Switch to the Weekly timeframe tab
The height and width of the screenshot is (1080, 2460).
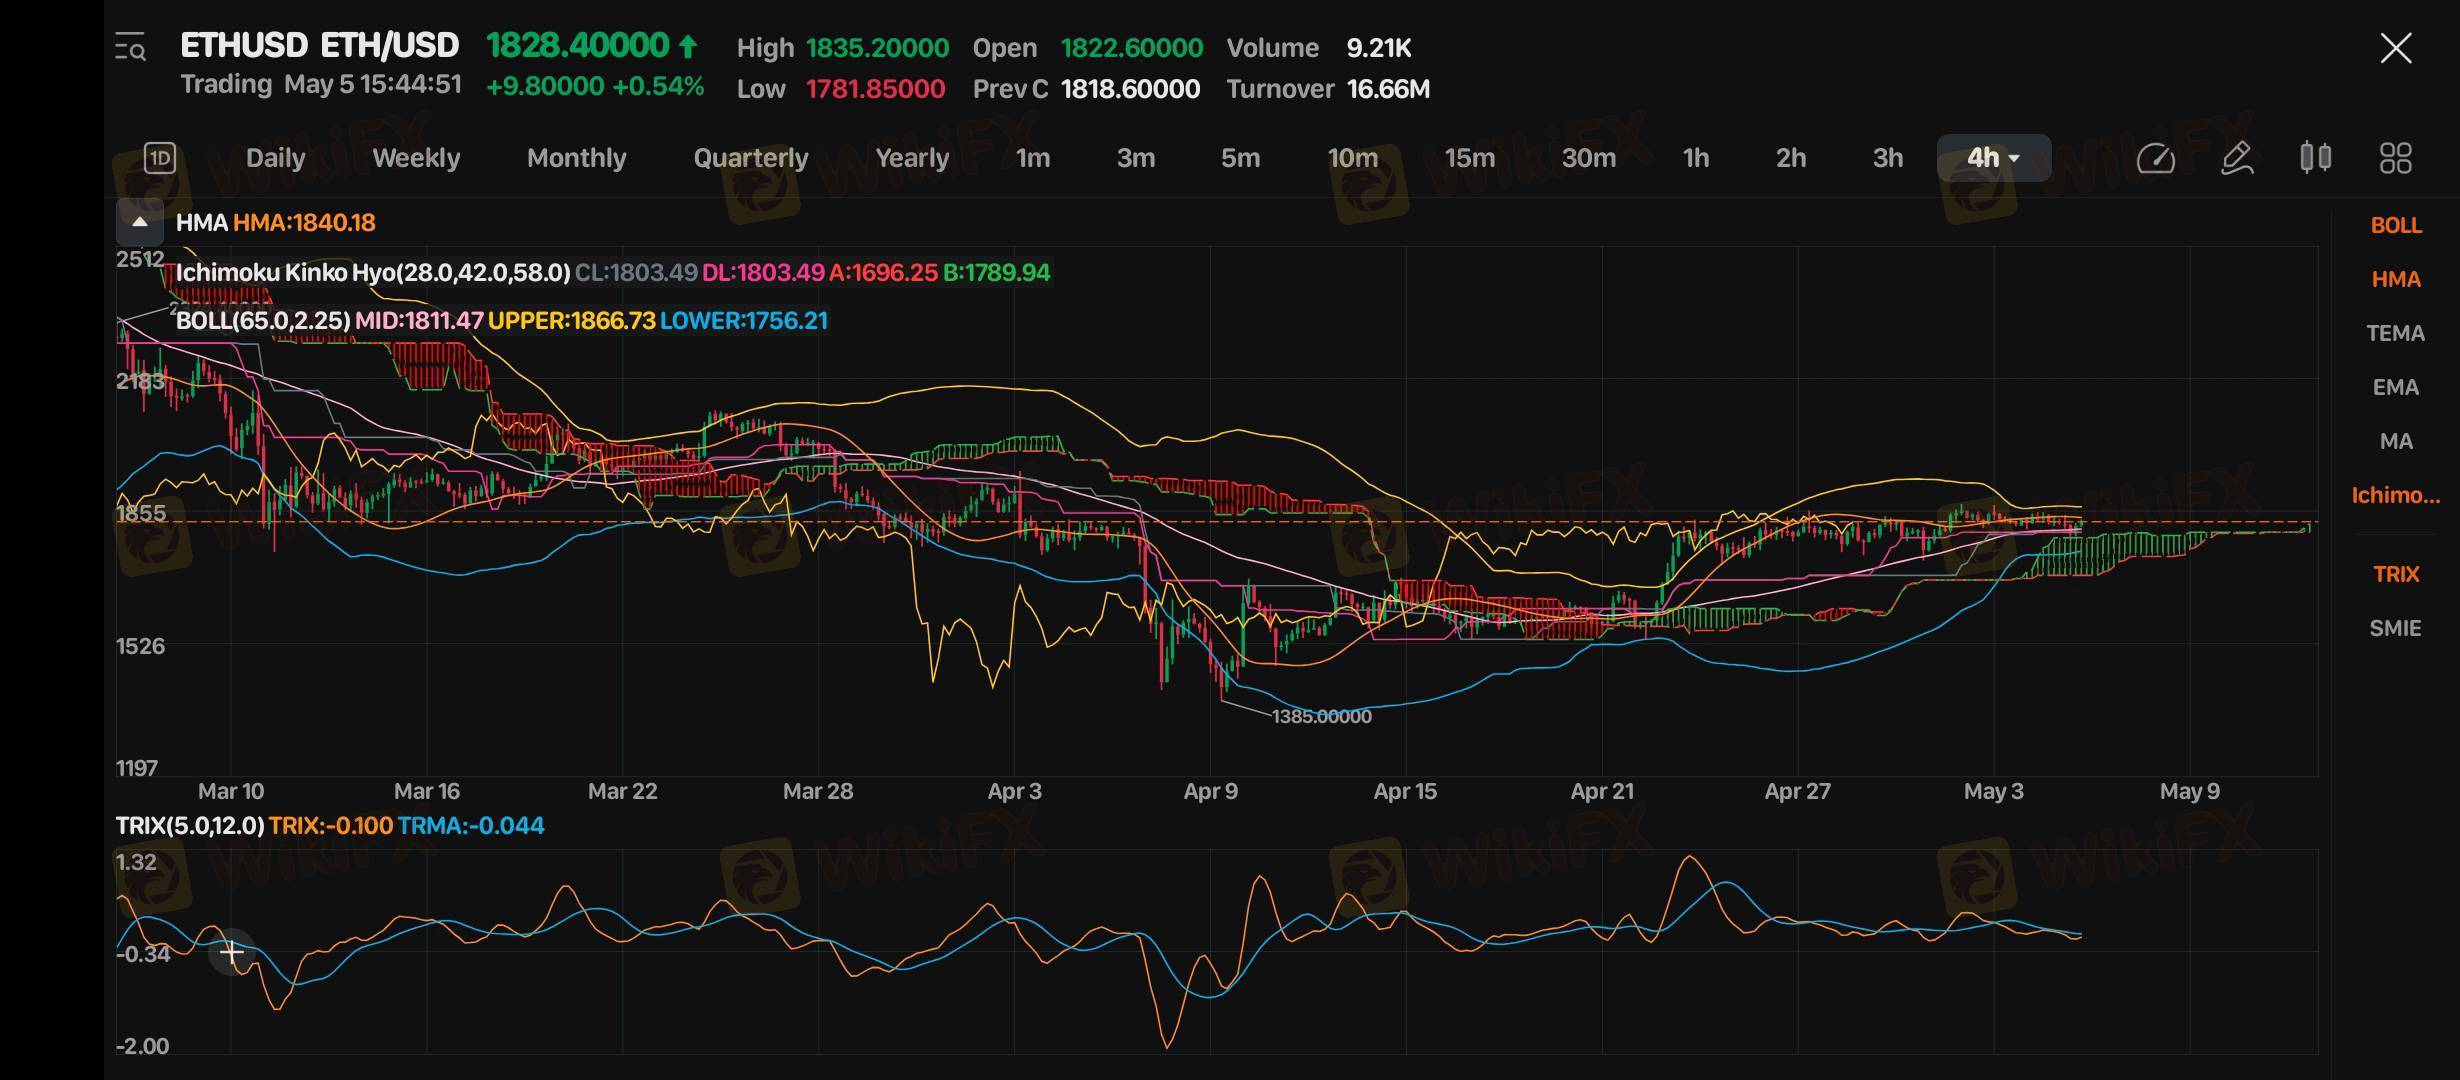(416, 158)
